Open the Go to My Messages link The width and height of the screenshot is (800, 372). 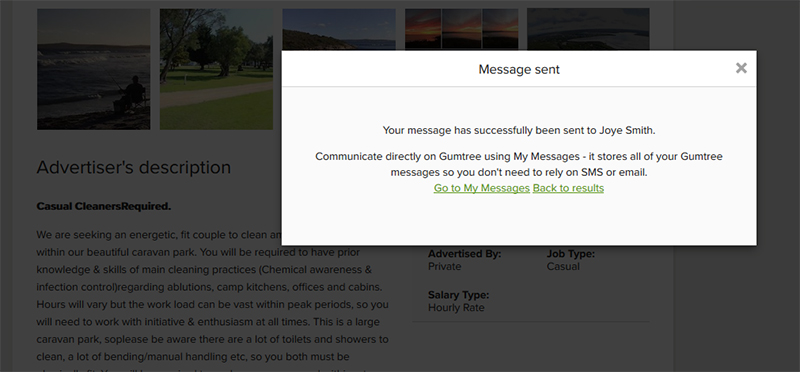coord(482,188)
